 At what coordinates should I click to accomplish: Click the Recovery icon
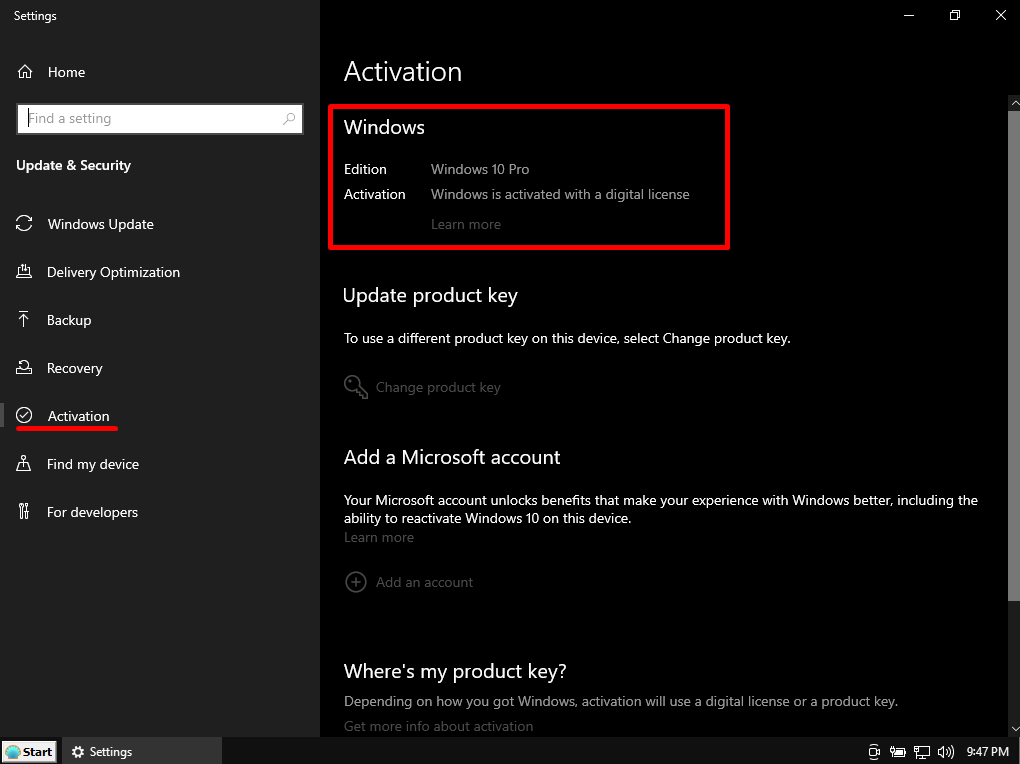(x=24, y=368)
